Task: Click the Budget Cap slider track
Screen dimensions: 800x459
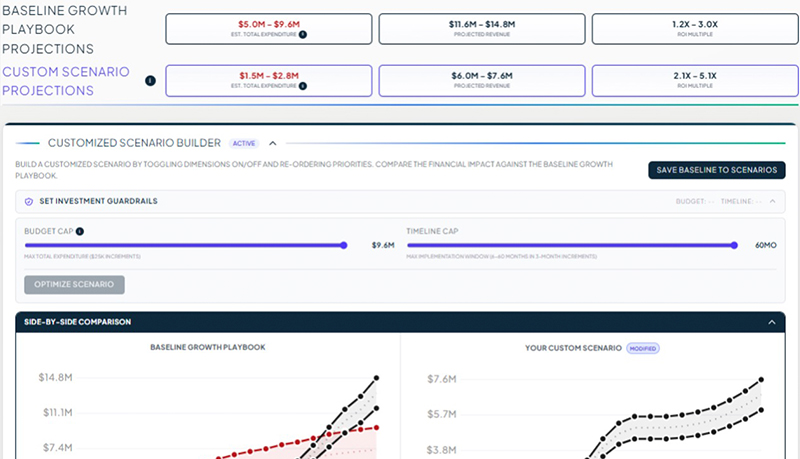Action: pos(185,245)
